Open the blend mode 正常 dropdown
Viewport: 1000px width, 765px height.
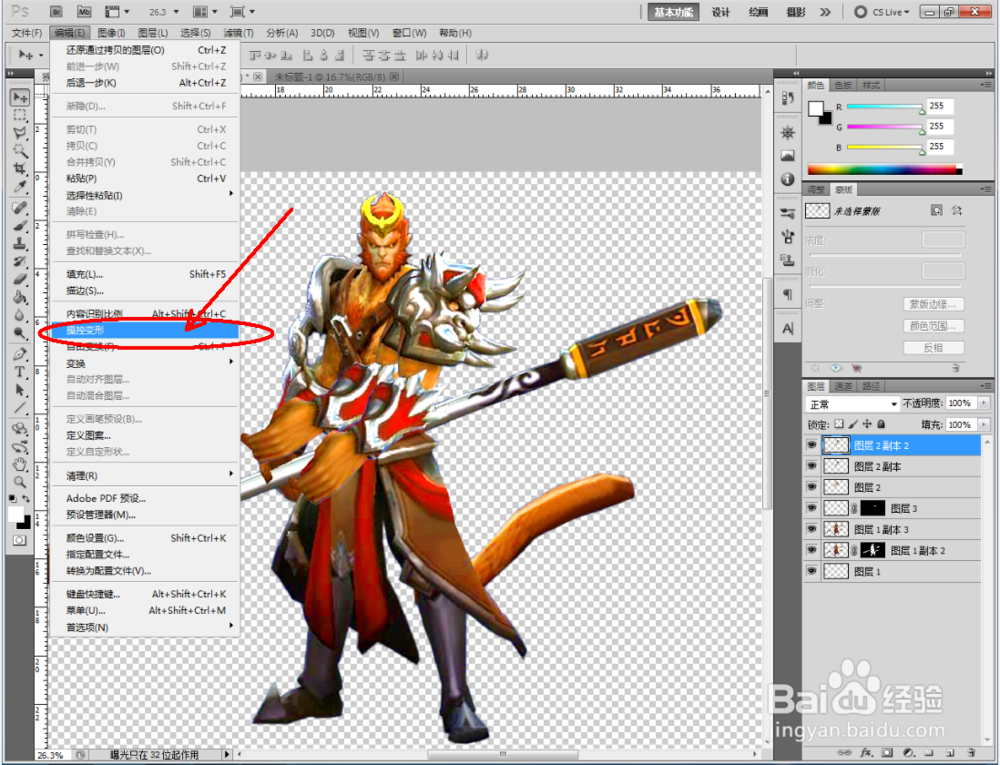pos(852,404)
